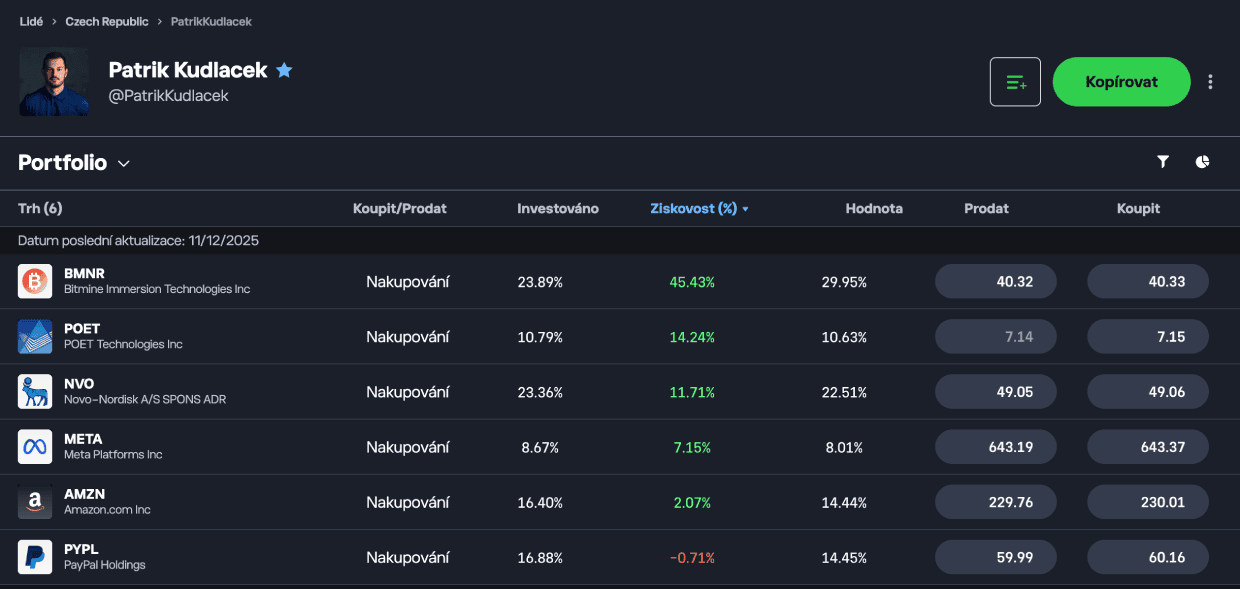
Task: Click Patrik Kudlacek's profile photo
Action: (x=54, y=82)
